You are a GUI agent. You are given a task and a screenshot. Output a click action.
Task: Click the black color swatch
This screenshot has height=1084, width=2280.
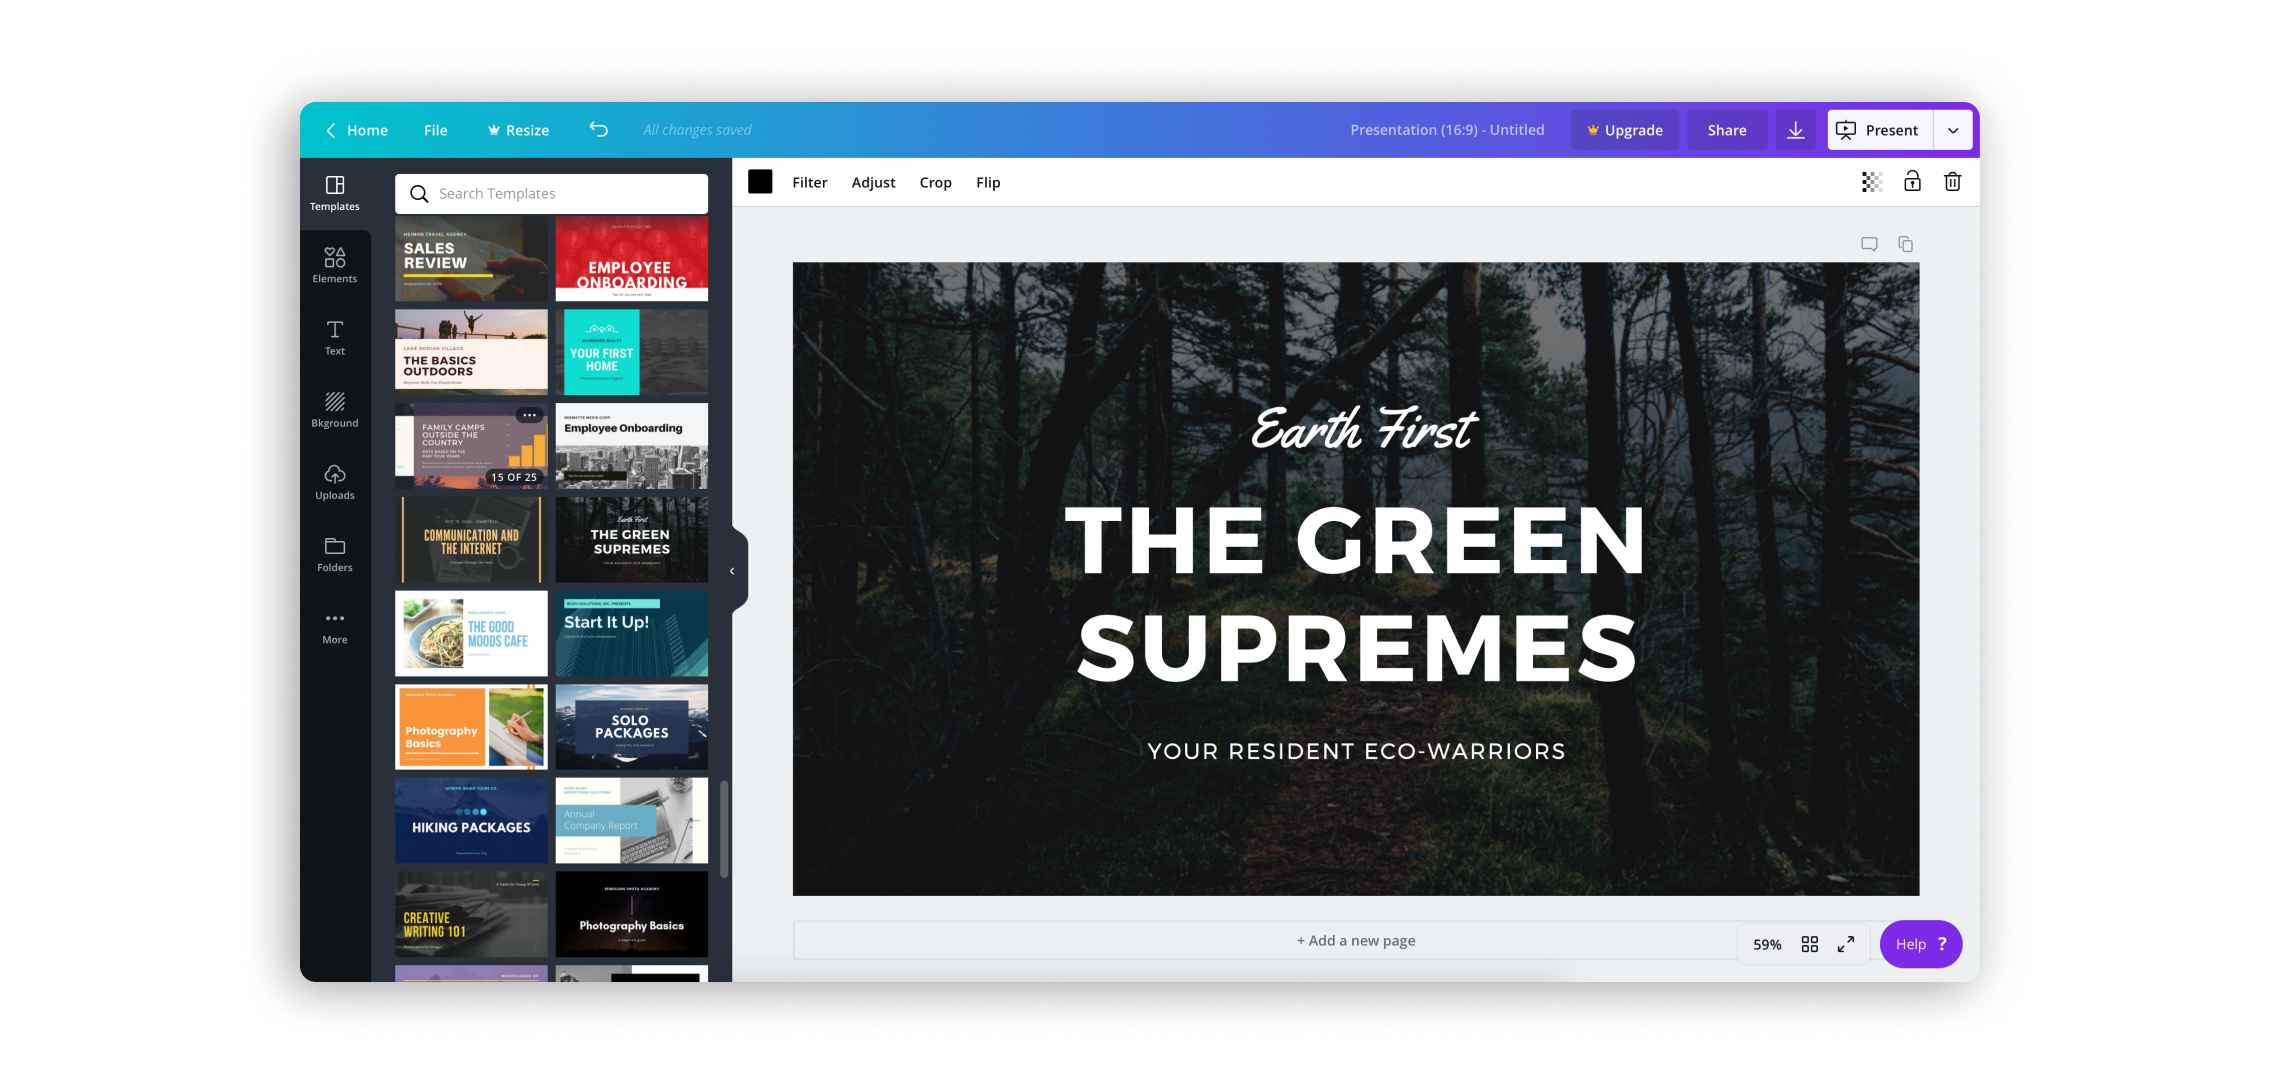(758, 182)
